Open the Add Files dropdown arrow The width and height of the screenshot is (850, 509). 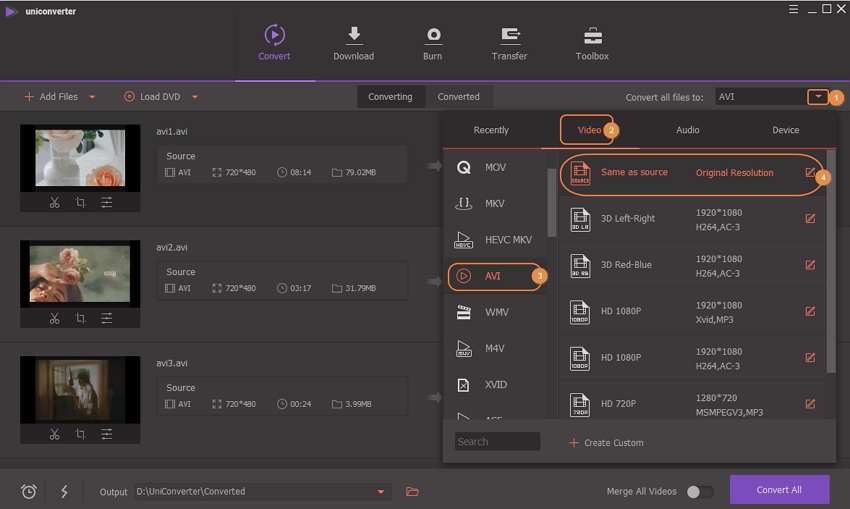[92, 97]
